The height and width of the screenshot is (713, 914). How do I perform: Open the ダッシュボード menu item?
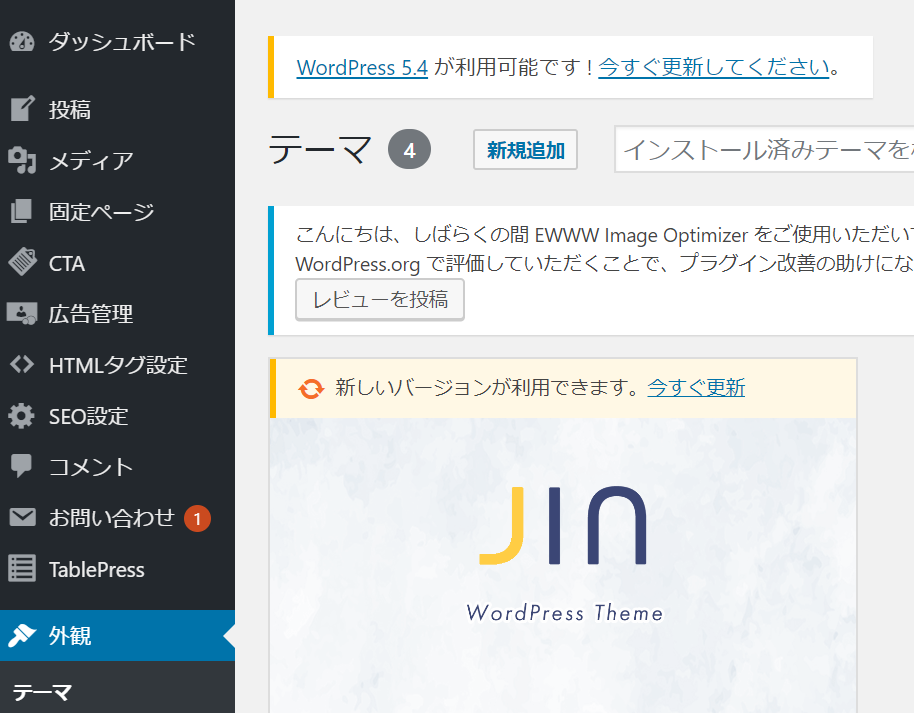click(x=117, y=42)
